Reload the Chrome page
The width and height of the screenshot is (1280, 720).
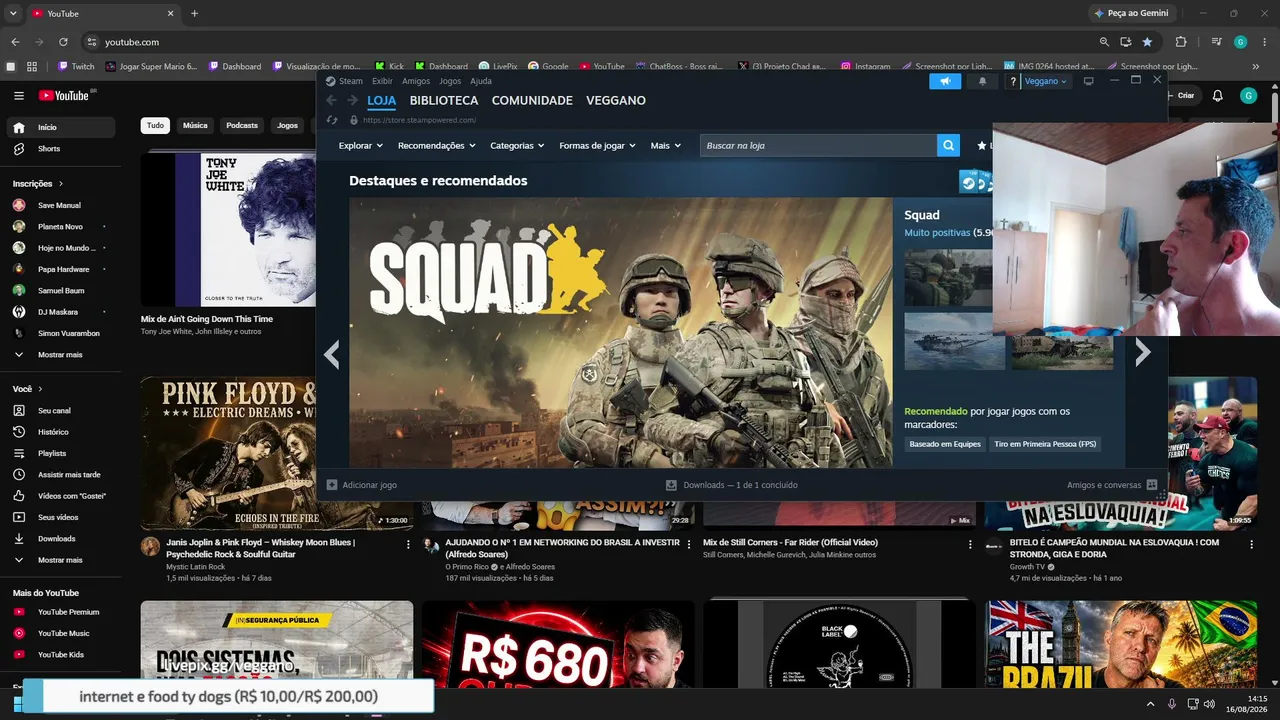[63, 42]
